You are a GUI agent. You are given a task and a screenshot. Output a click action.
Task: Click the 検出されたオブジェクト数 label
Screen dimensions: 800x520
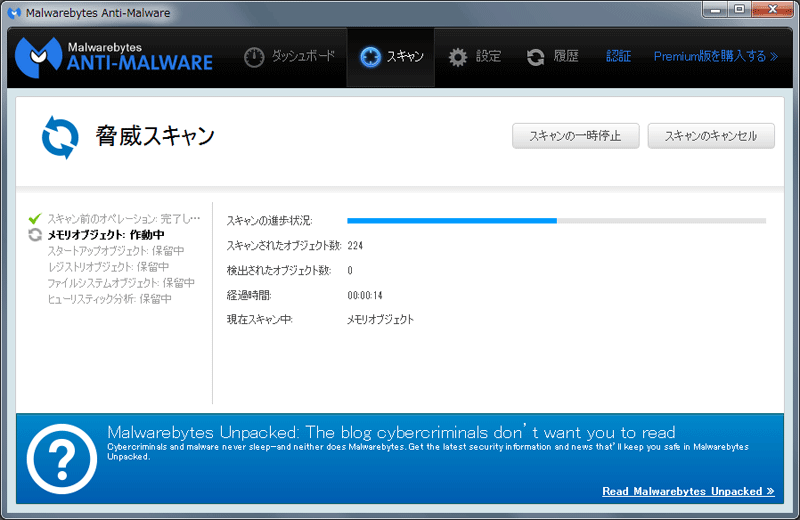pos(279,270)
